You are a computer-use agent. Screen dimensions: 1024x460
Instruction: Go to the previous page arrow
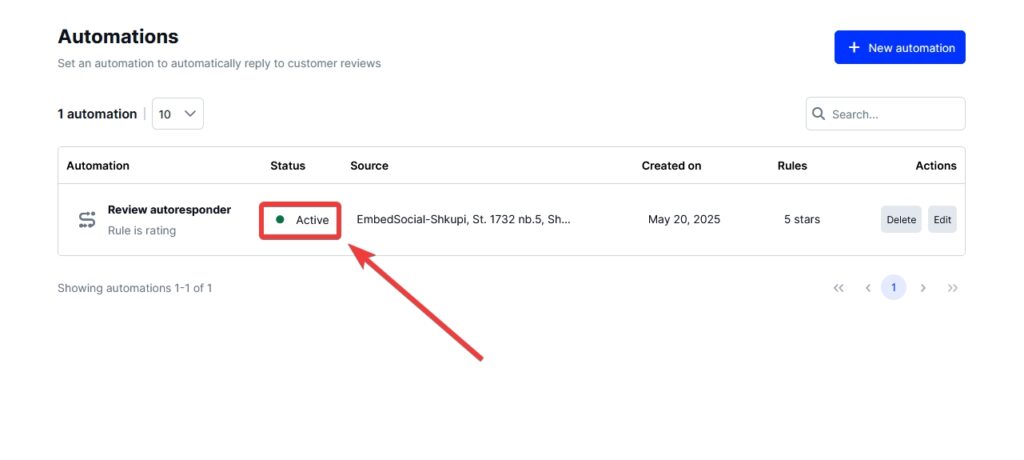tap(868, 288)
